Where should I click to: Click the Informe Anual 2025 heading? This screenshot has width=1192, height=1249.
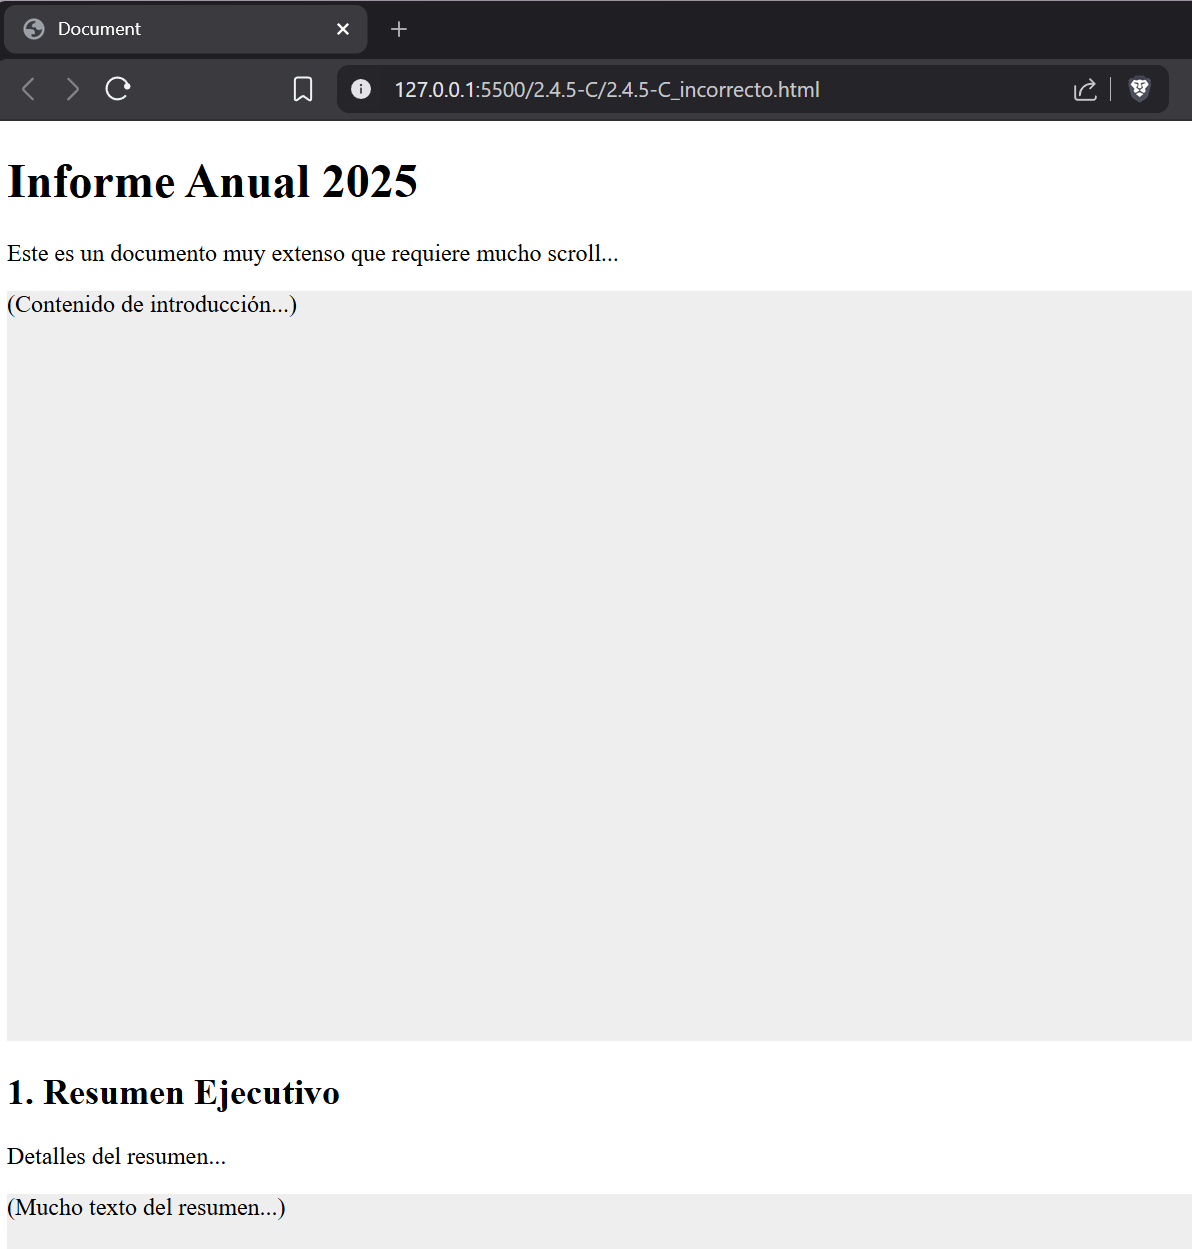212,182
